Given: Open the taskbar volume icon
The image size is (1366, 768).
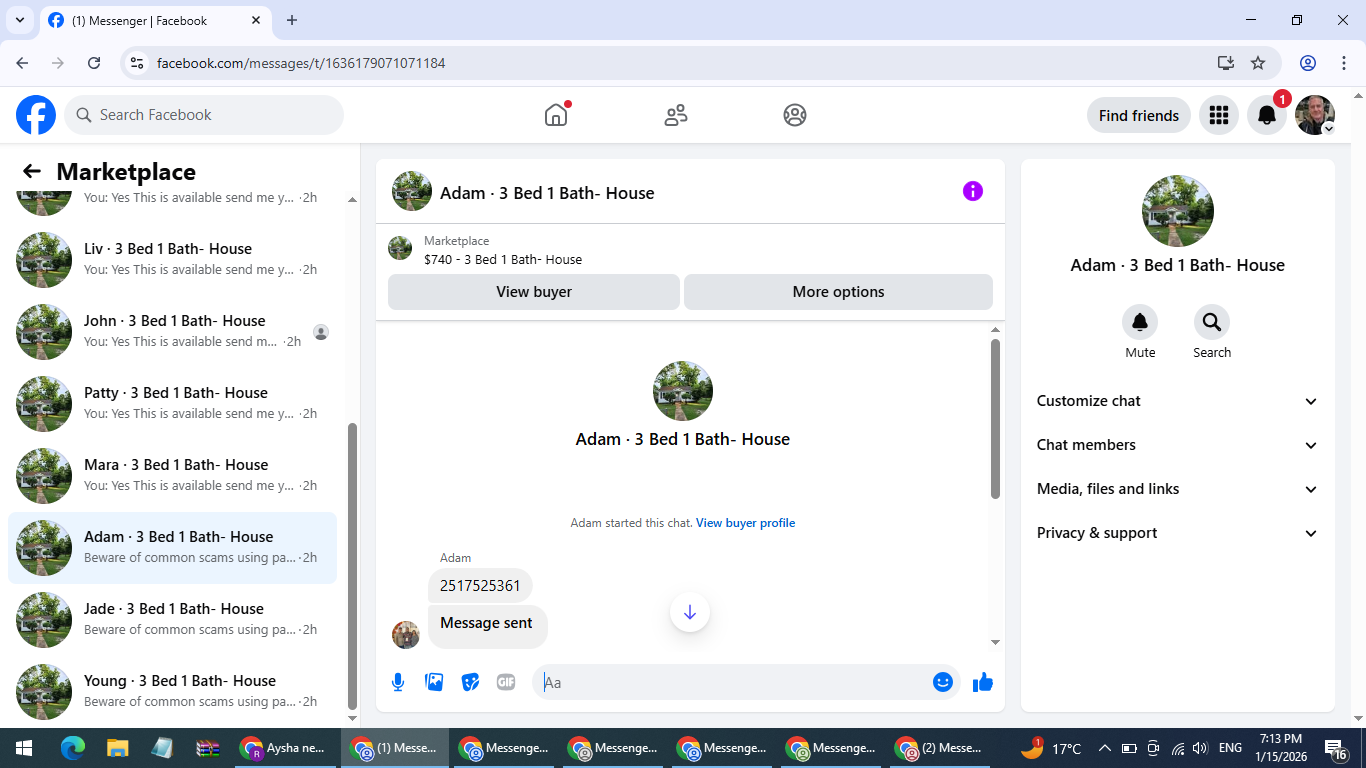Looking at the screenshot, I should (x=1201, y=748).
